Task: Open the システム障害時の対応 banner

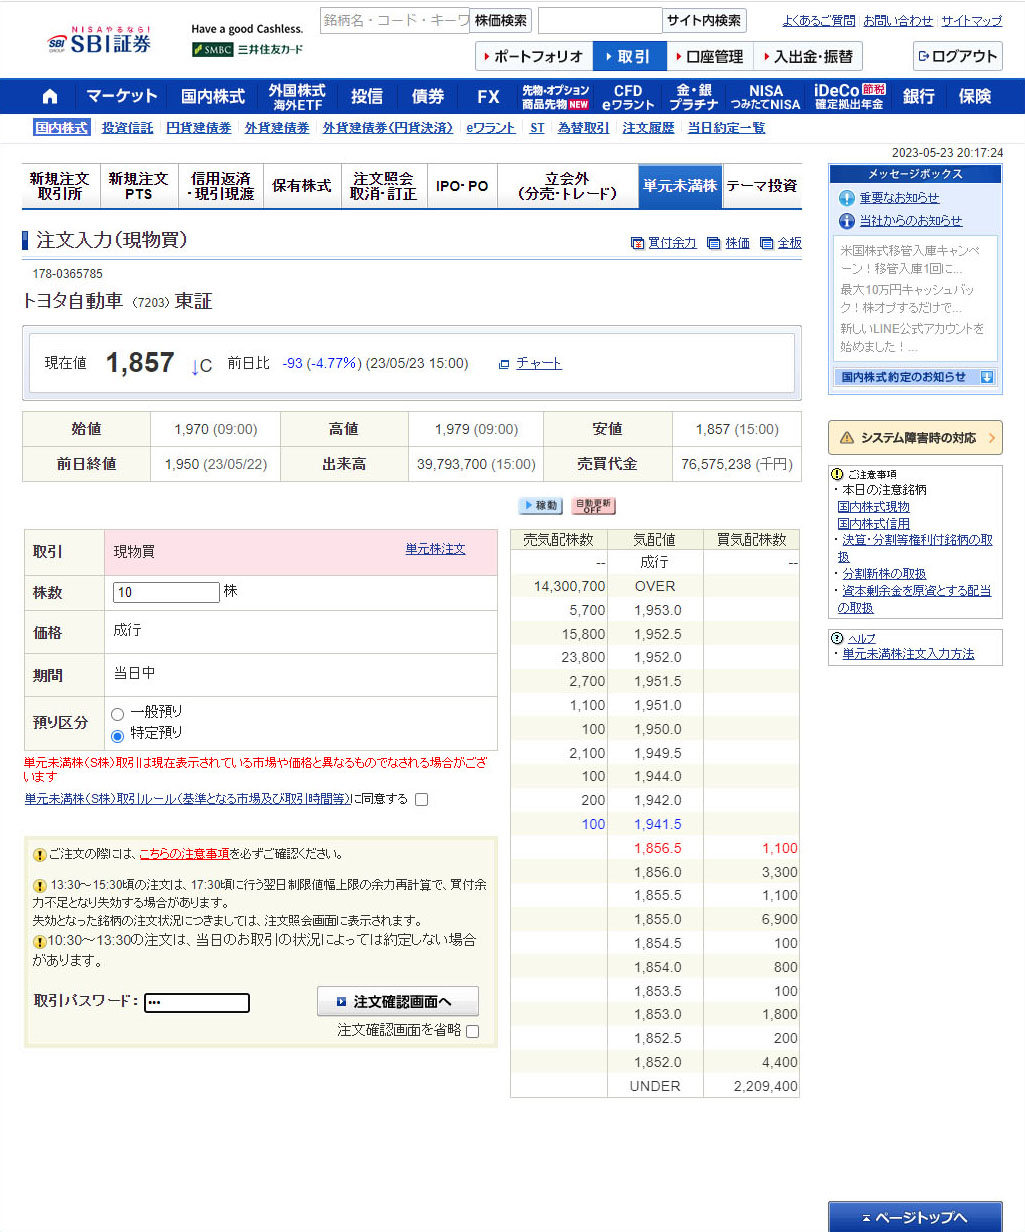Action: pyautogui.click(x=914, y=438)
